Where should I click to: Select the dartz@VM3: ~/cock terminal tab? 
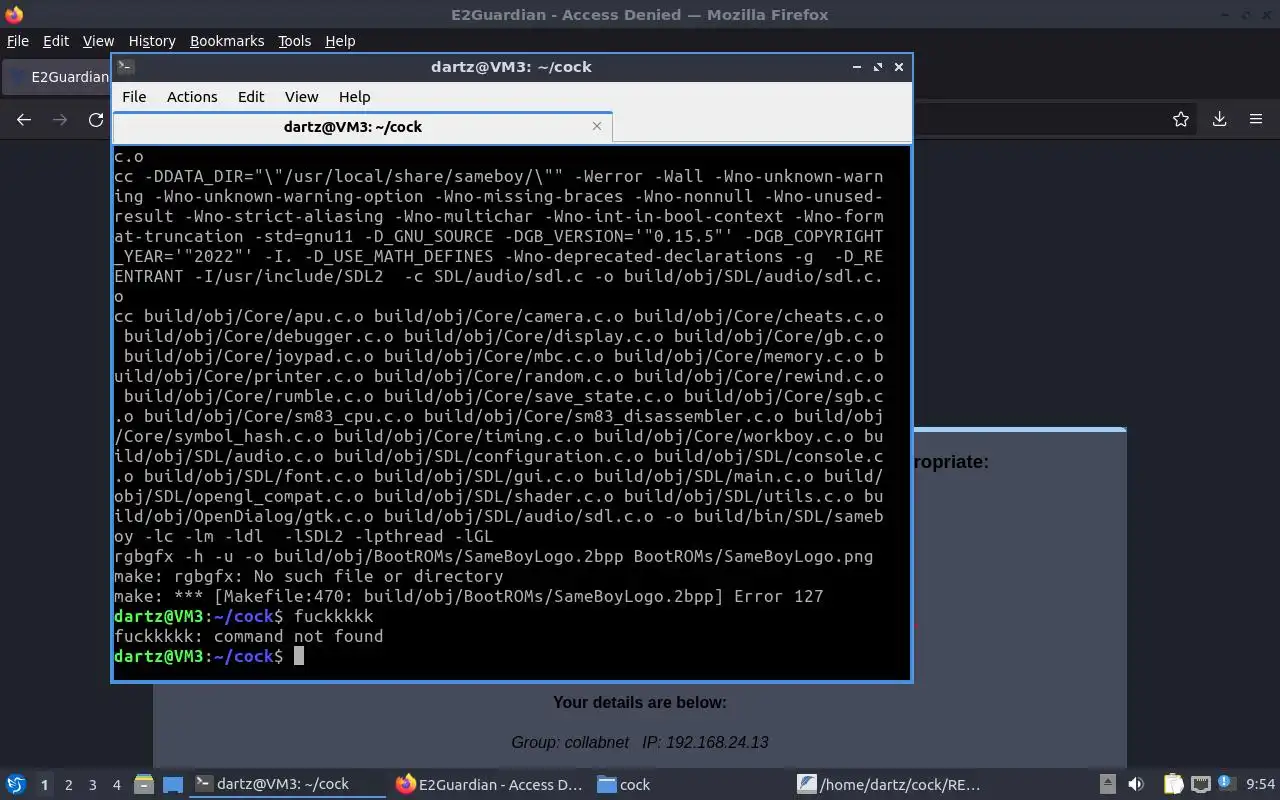pyautogui.click(x=353, y=127)
